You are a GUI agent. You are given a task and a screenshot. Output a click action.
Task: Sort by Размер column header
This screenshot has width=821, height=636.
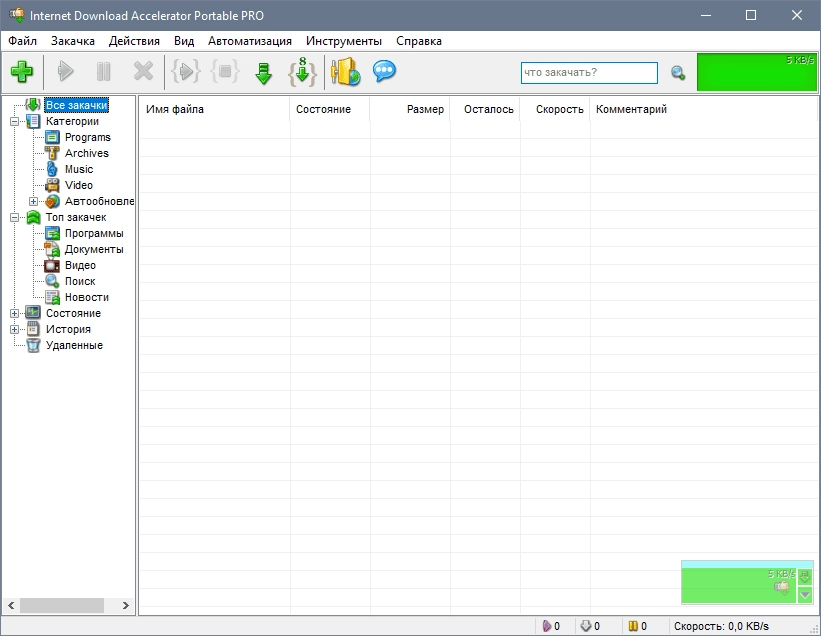coord(409,109)
